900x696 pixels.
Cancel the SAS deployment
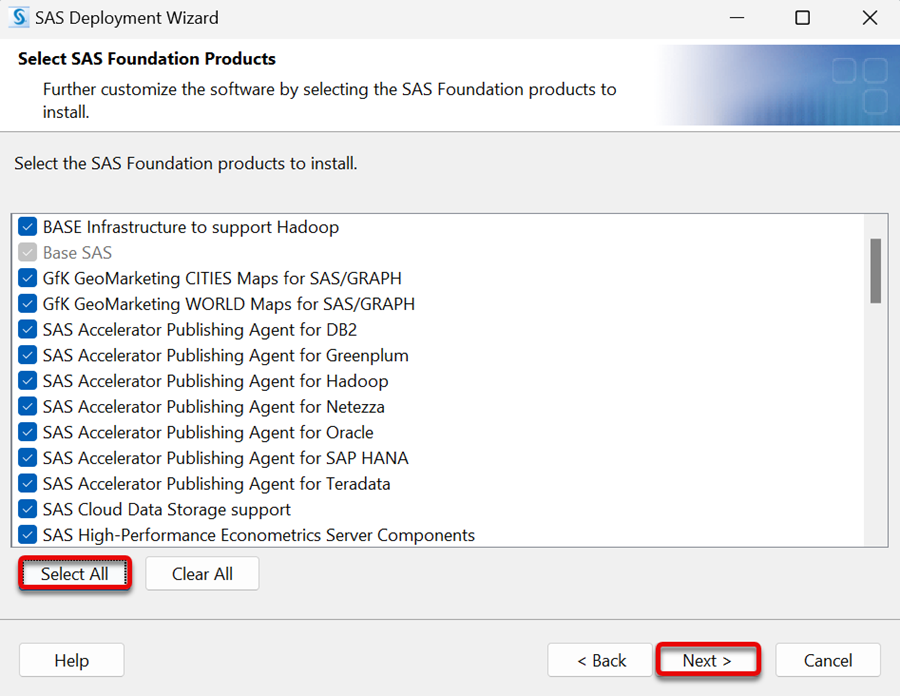pyautogui.click(x=828, y=660)
